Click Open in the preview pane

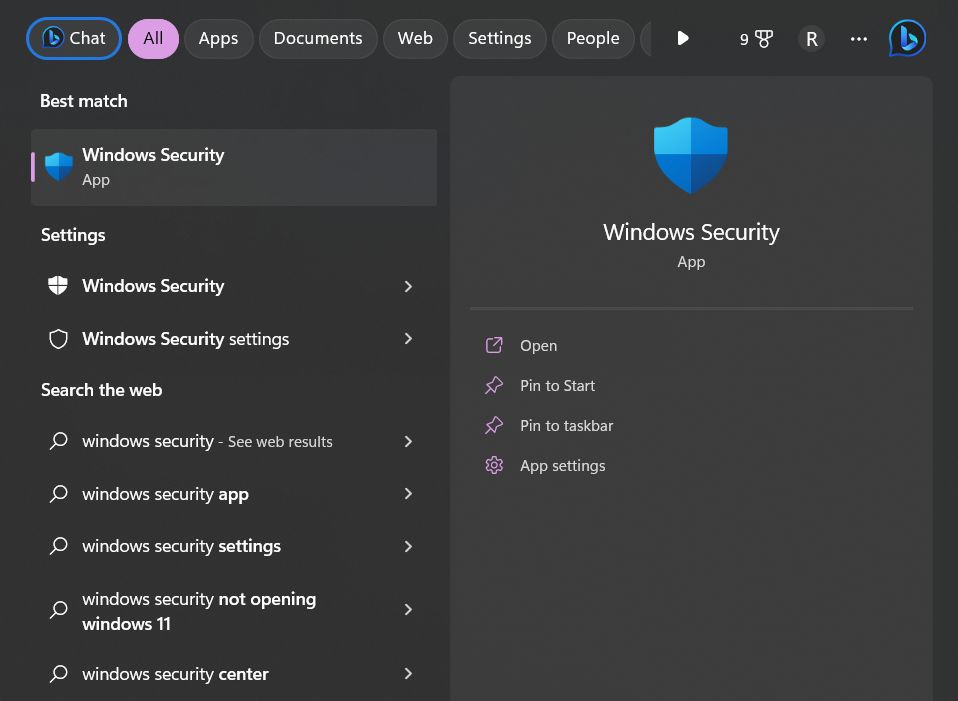click(x=538, y=345)
